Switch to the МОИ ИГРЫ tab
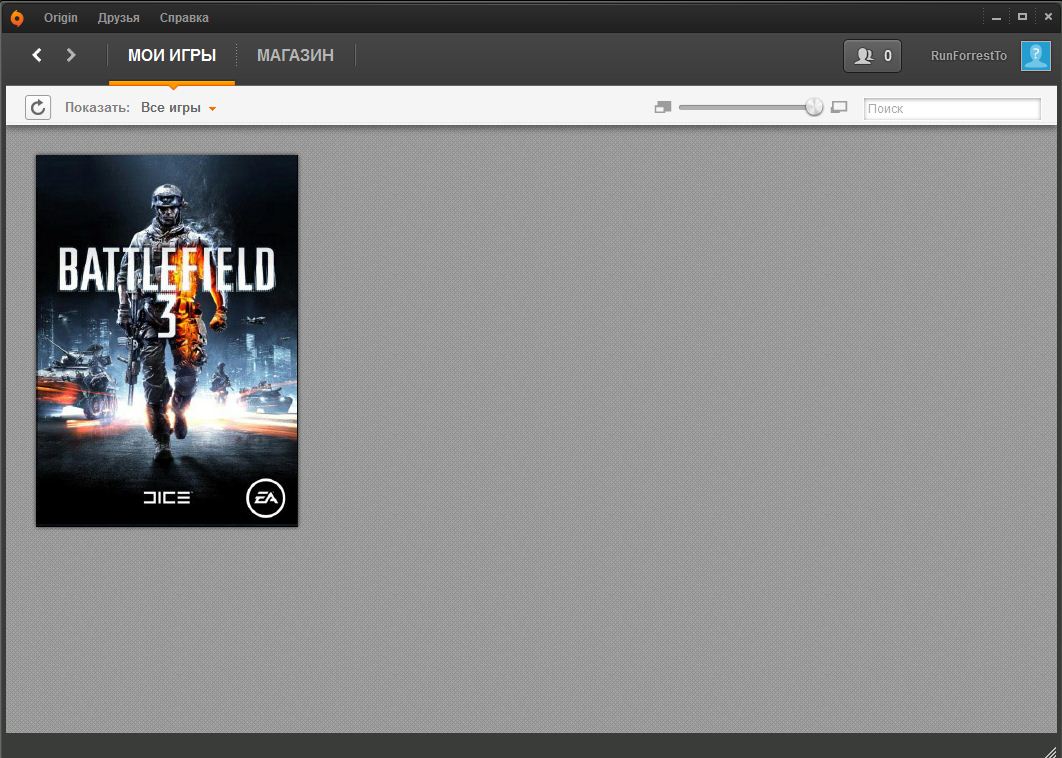 pos(172,56)
